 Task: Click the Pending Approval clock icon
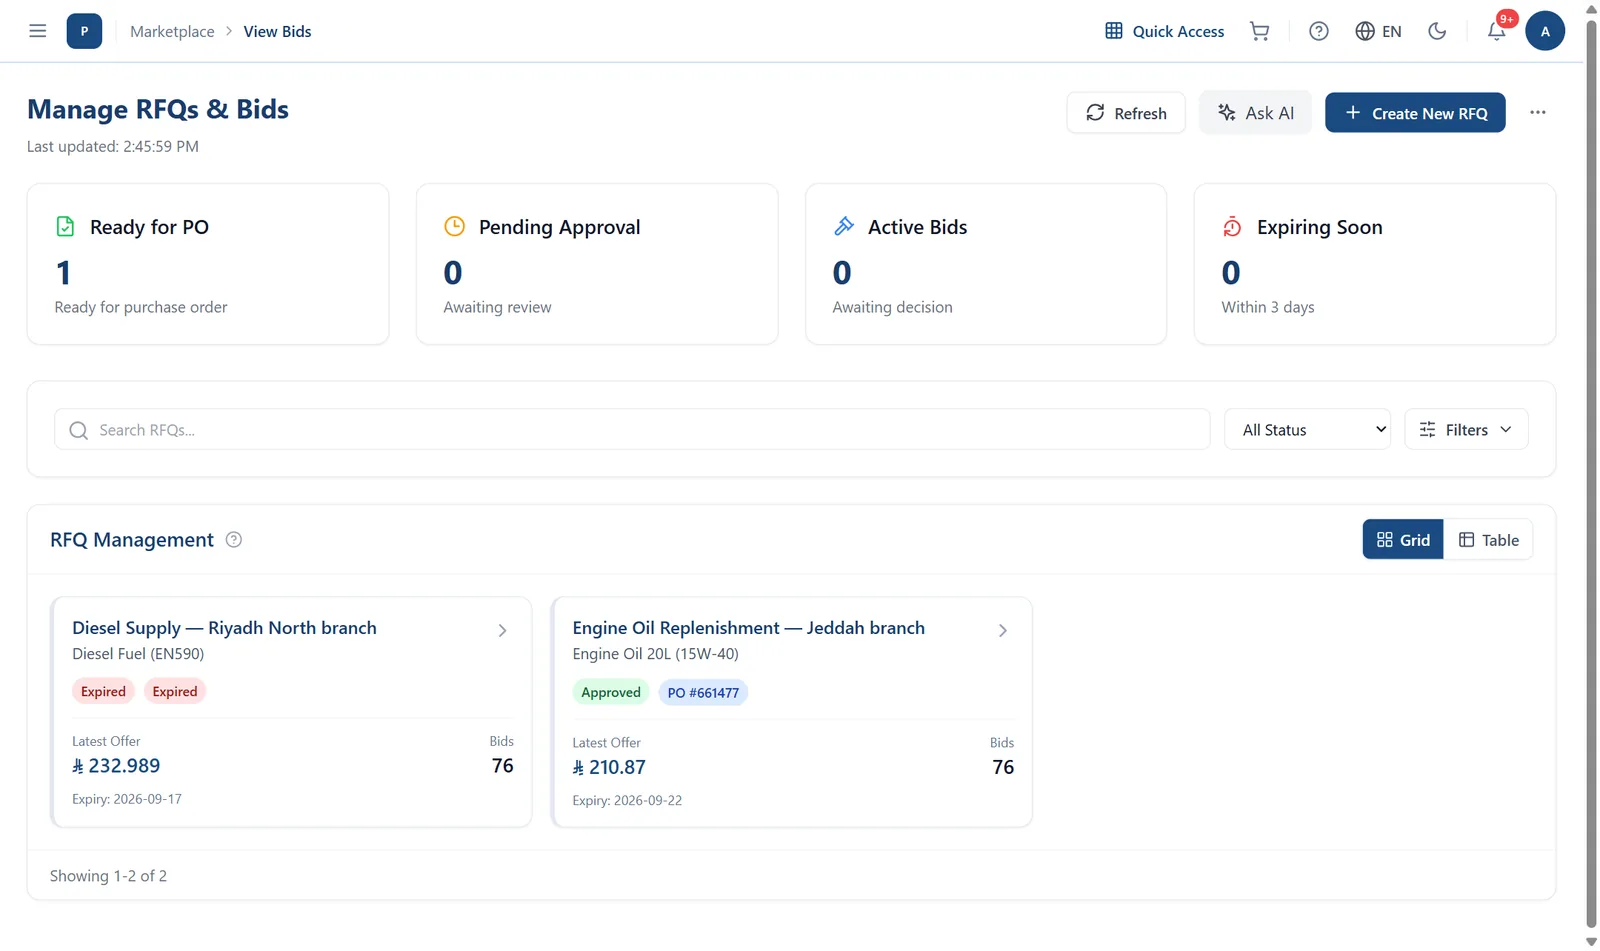454,227
